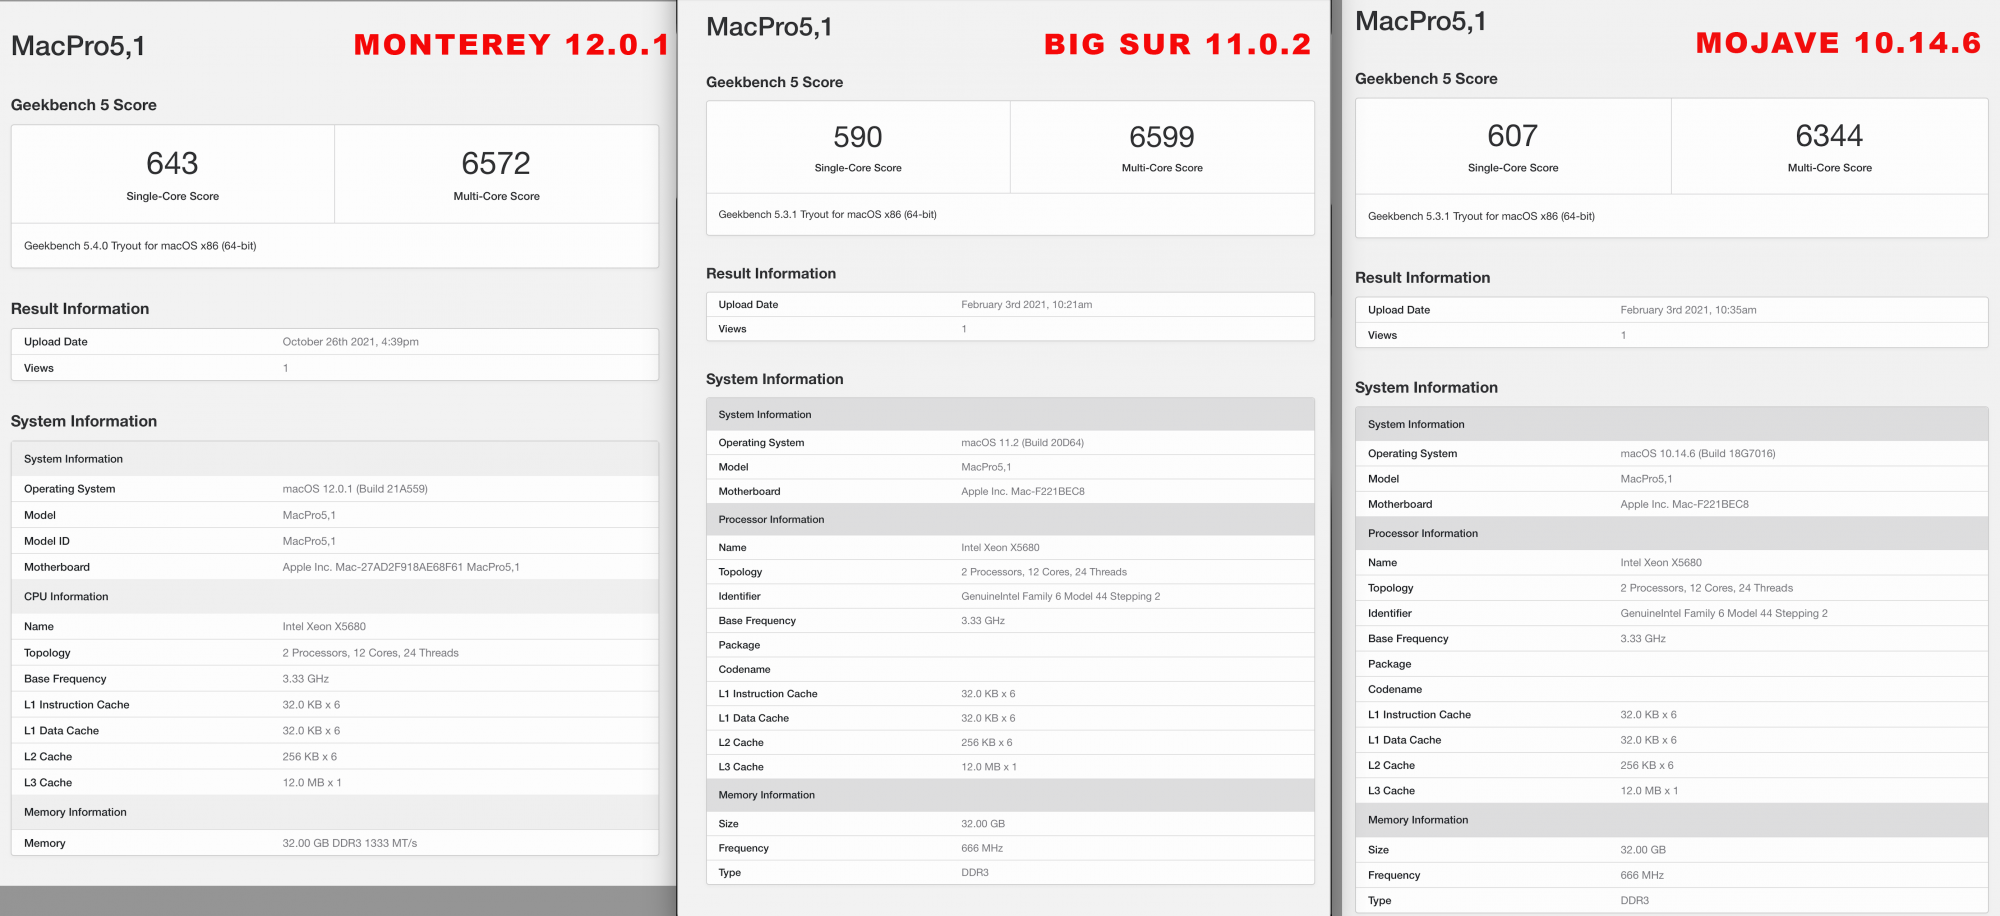Select the 32.00 GB size in Mojave panel
This screenshot has height=916, width=2000.
click(1643, 850)
